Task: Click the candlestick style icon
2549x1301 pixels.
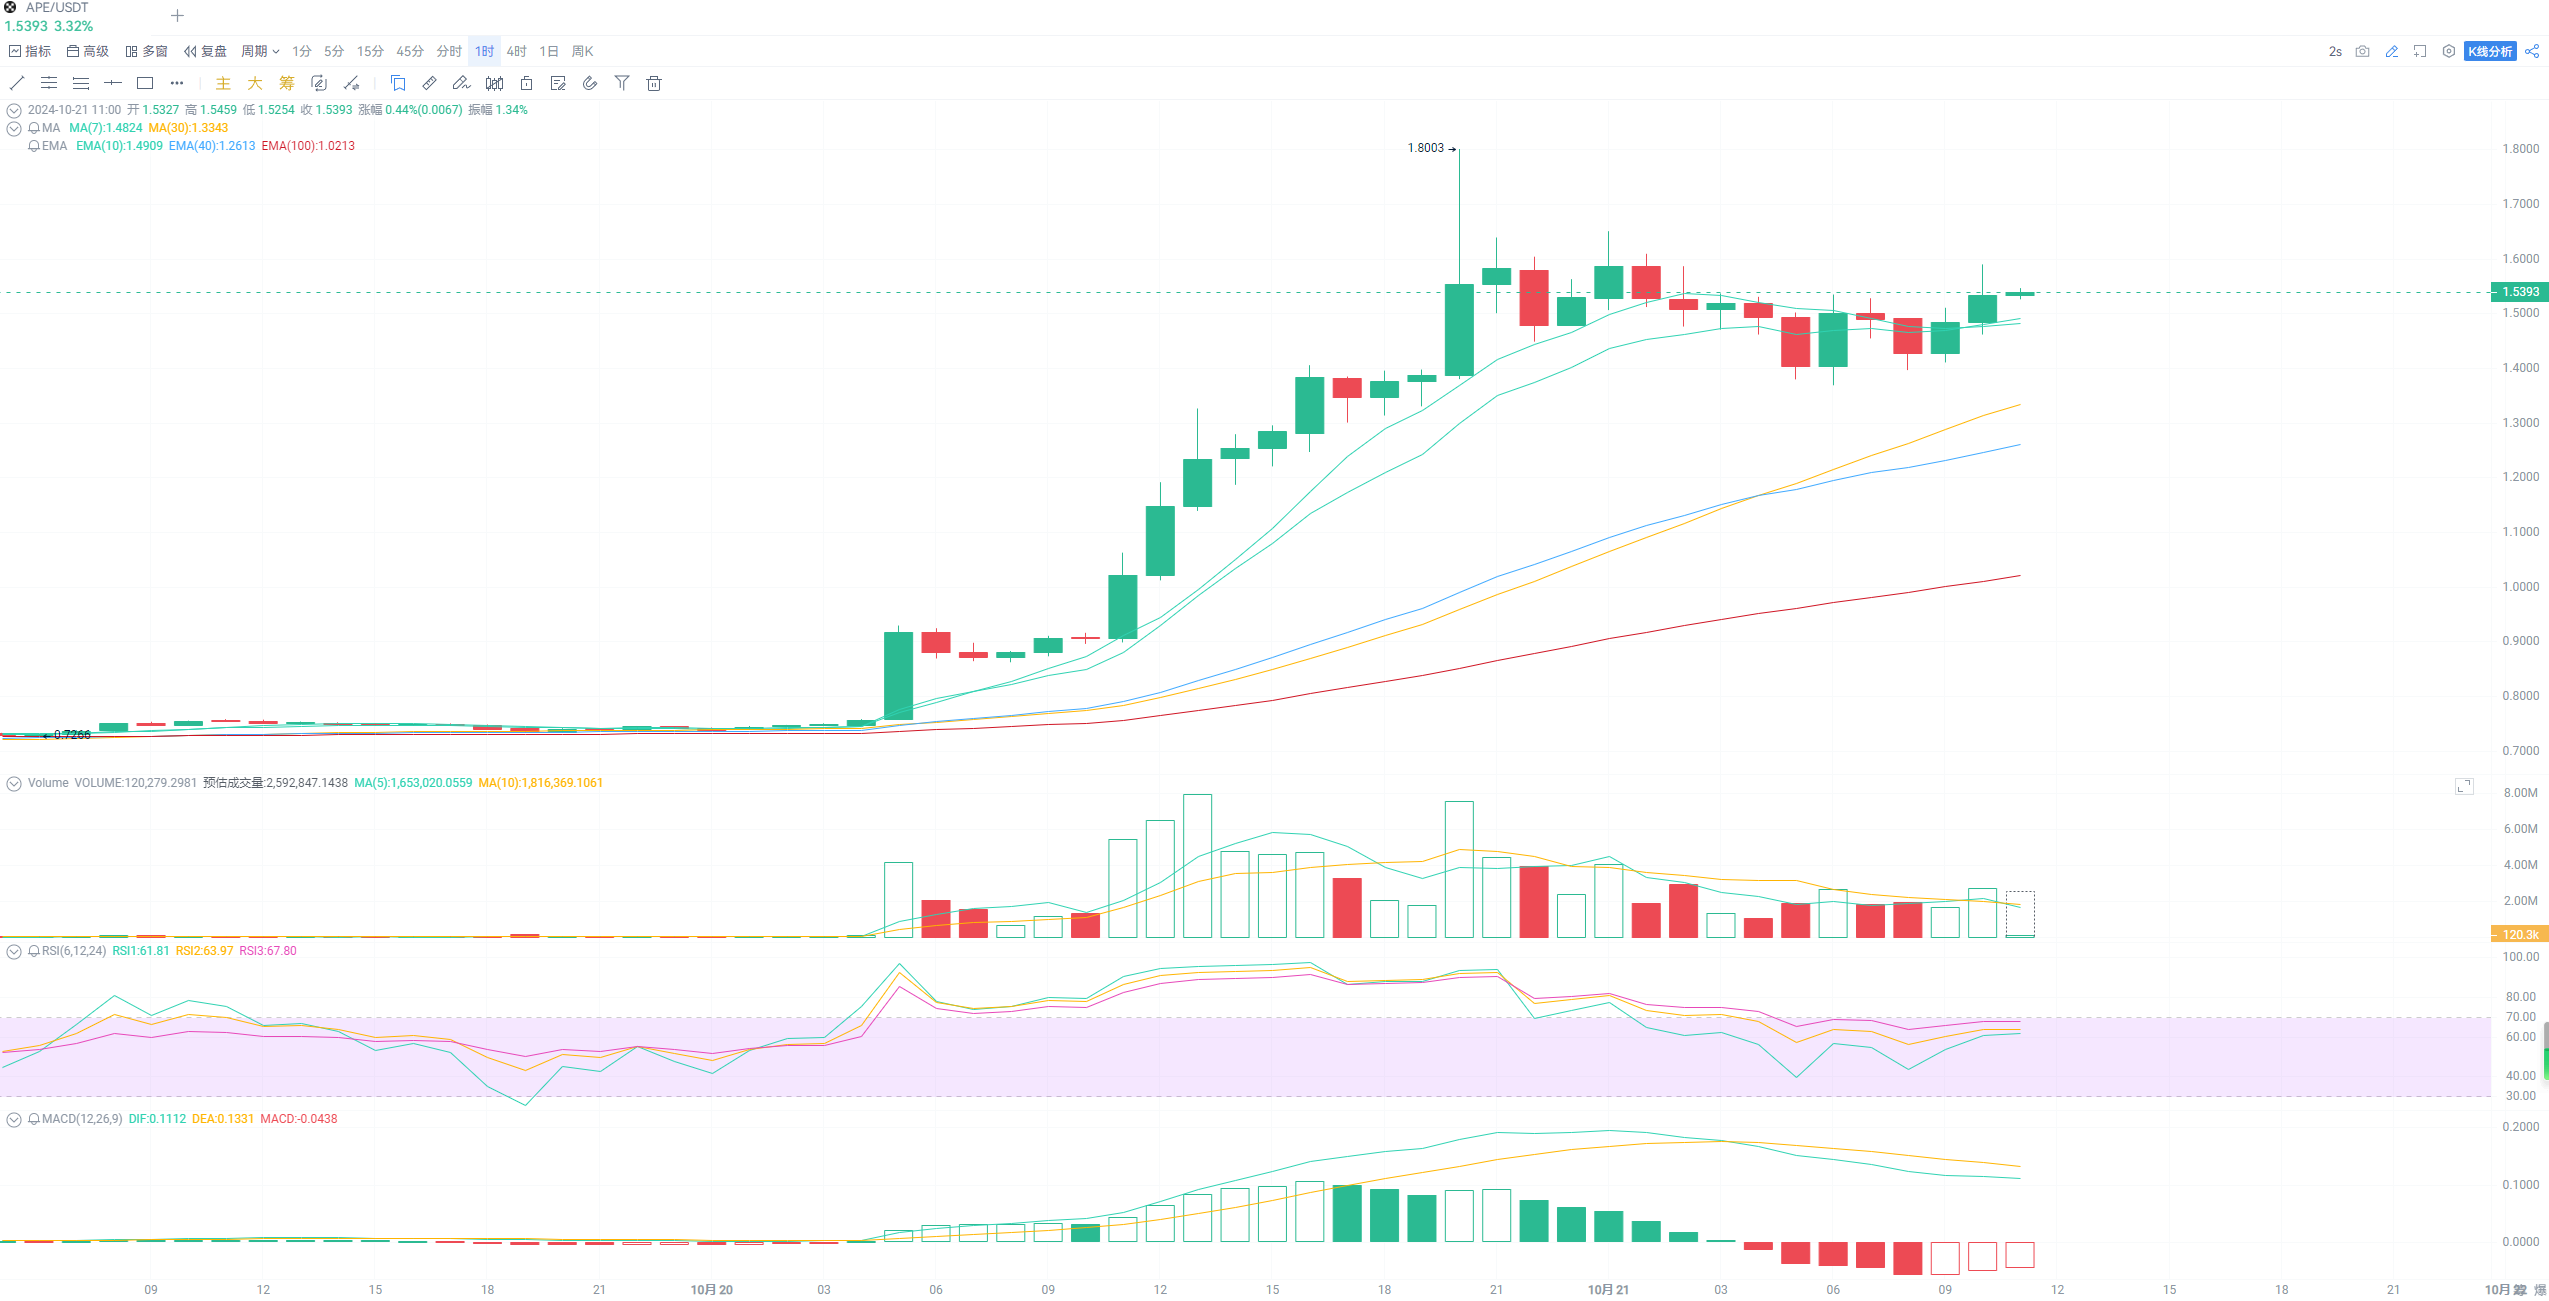Action: 494,83
